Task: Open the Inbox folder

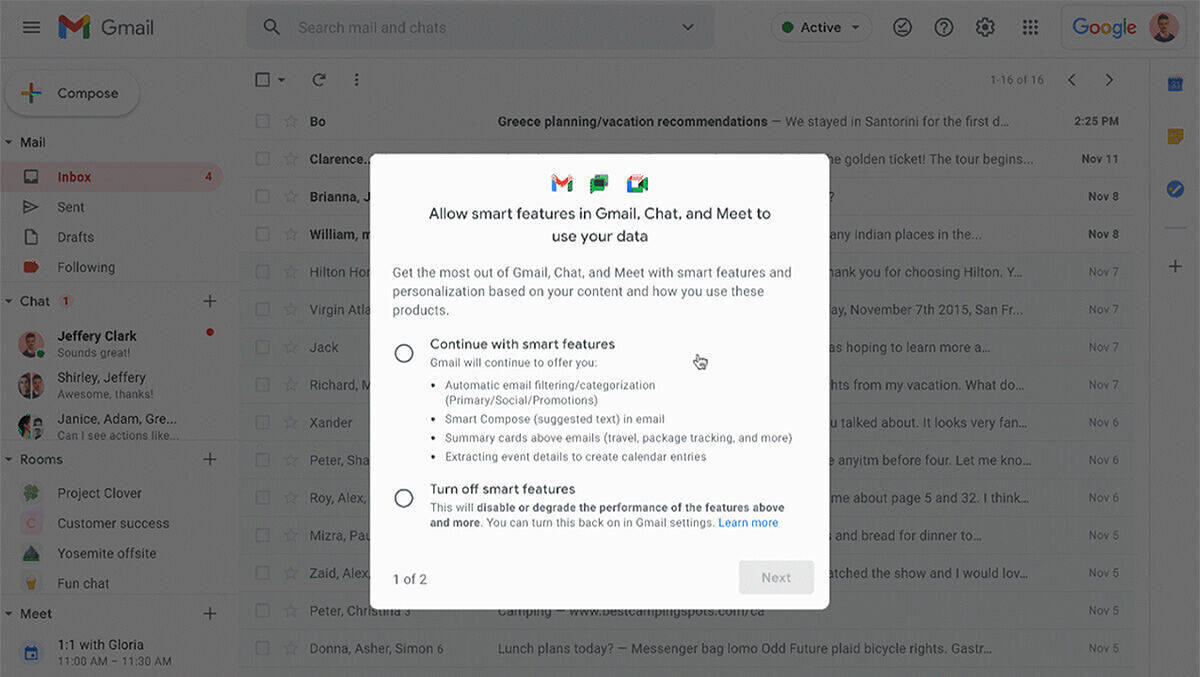Action: (111, 177)
